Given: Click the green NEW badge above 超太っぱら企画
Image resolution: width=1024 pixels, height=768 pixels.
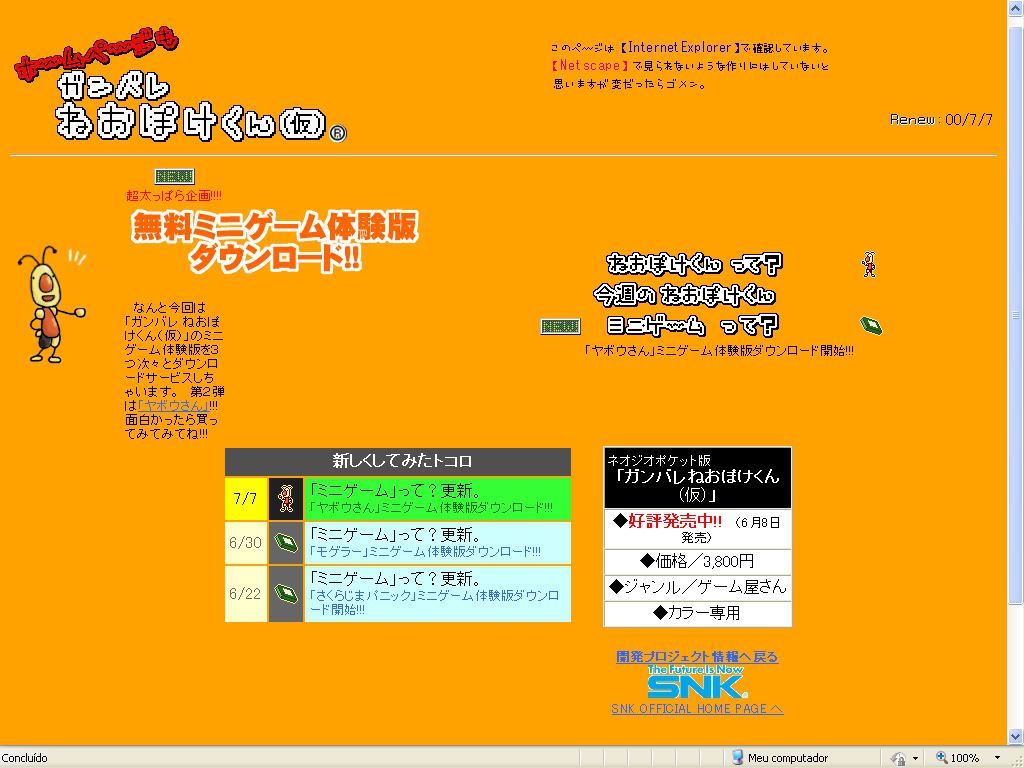Looking at the screenshot, I should pyautogui.click(x=174, y=176).
